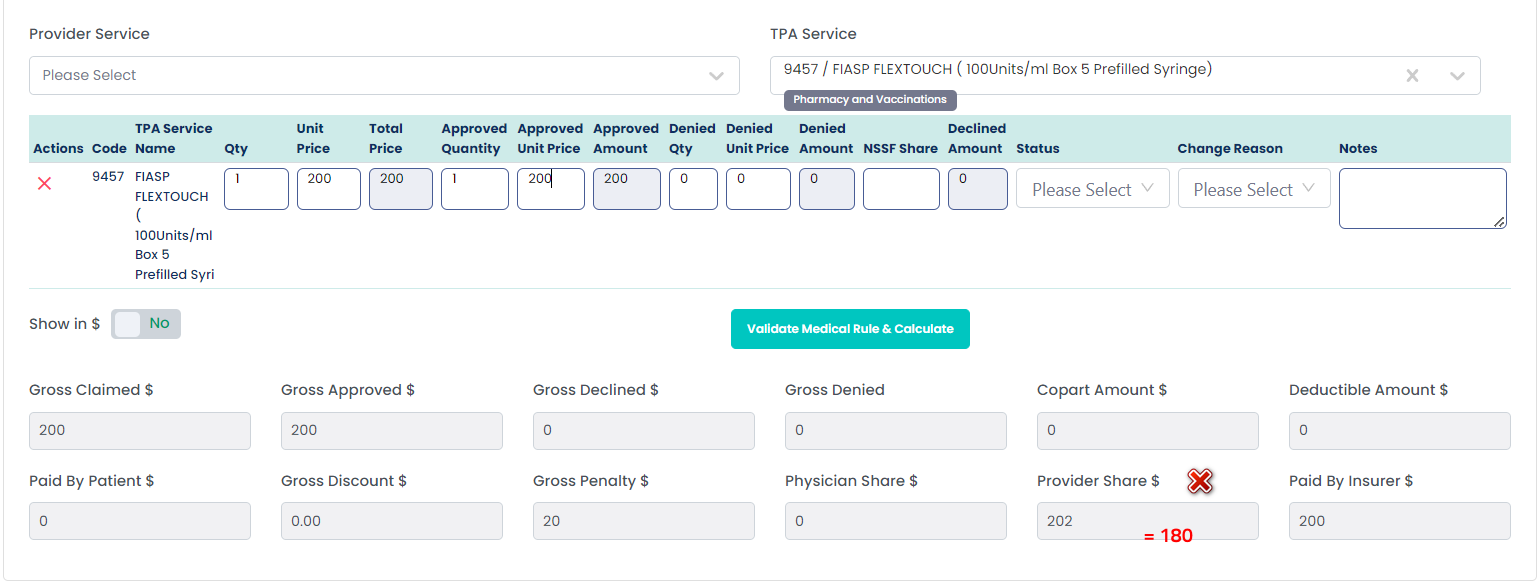Expand the TPA Service dropdown arrow
Viewport: 1537px width, 583px height.
(1457, 76)
